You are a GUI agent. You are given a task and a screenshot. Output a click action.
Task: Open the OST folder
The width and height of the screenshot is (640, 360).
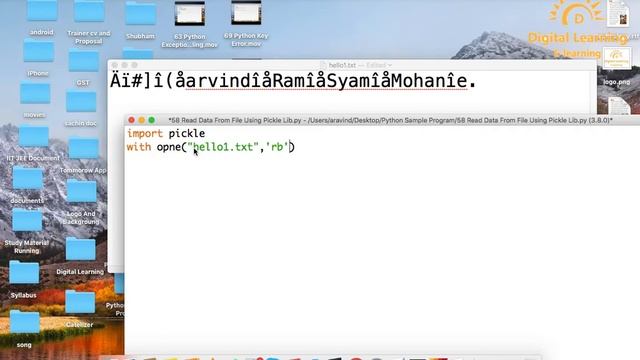point(83,61)
